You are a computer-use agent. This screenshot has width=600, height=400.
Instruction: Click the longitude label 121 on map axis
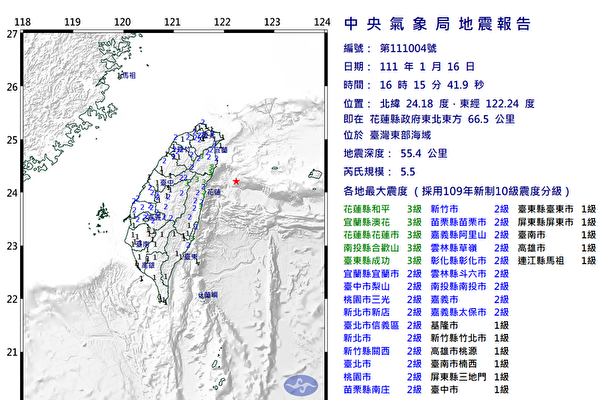tap(172, 22)
